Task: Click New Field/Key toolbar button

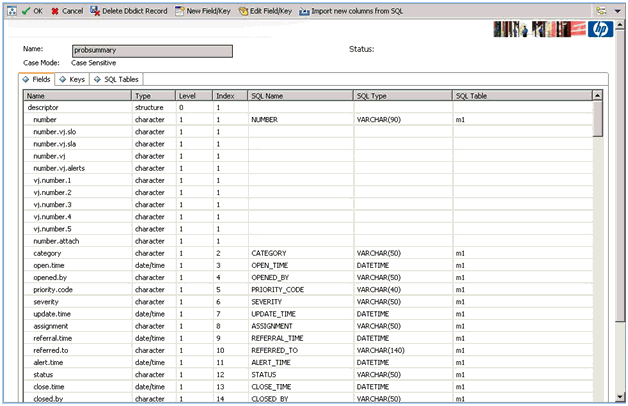Action: [203, 11]
